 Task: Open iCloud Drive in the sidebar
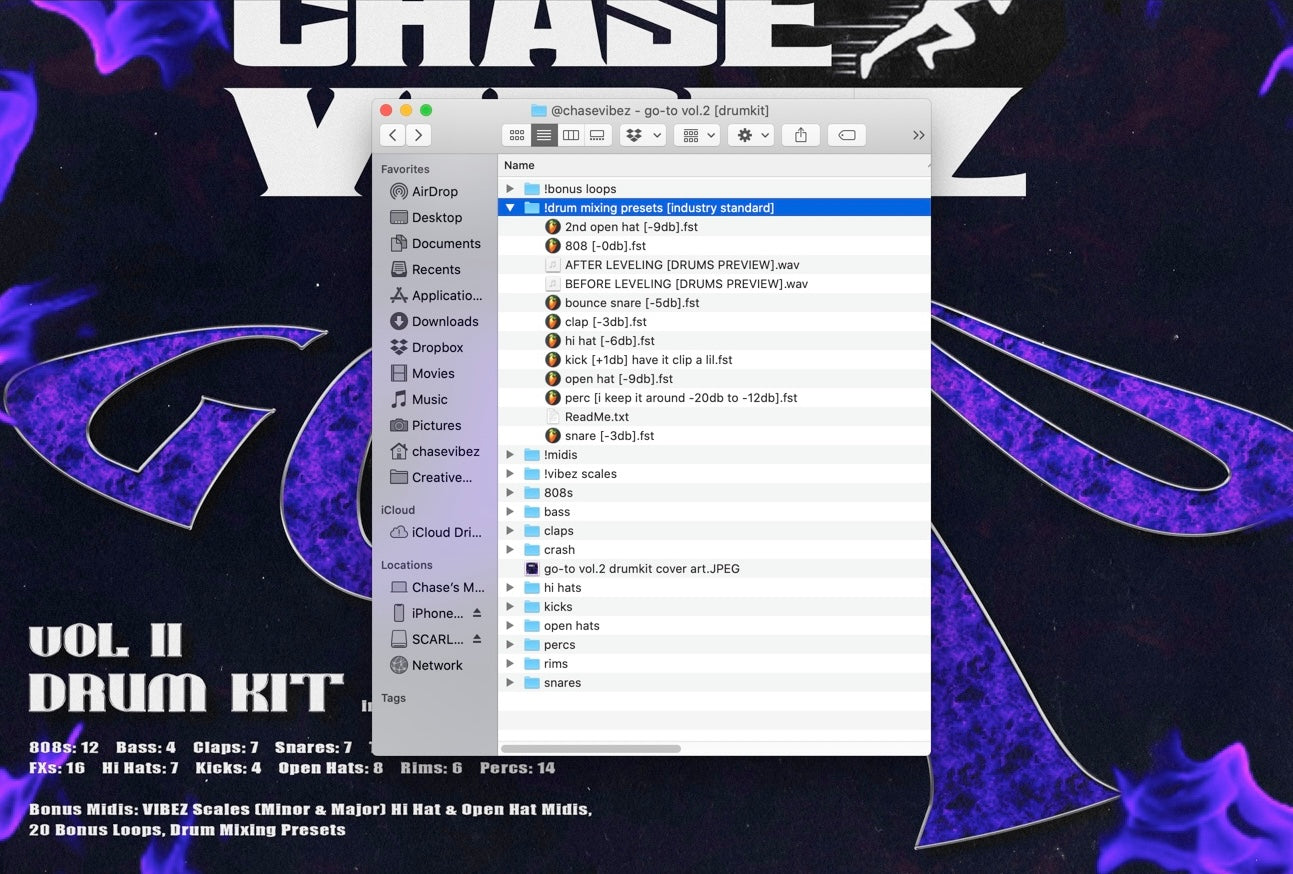(434, 532)
